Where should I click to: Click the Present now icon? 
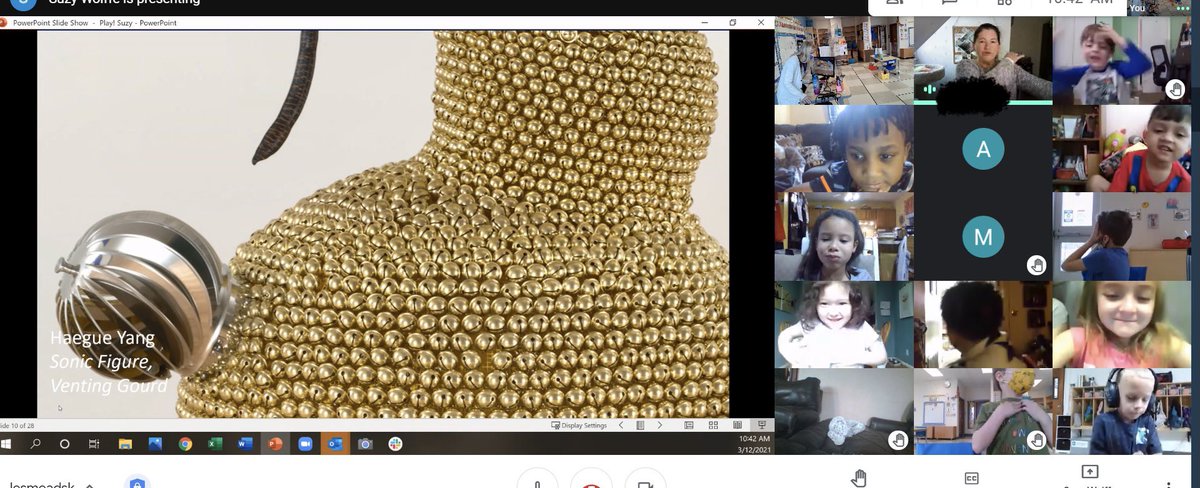click(x=1090, y=473)
